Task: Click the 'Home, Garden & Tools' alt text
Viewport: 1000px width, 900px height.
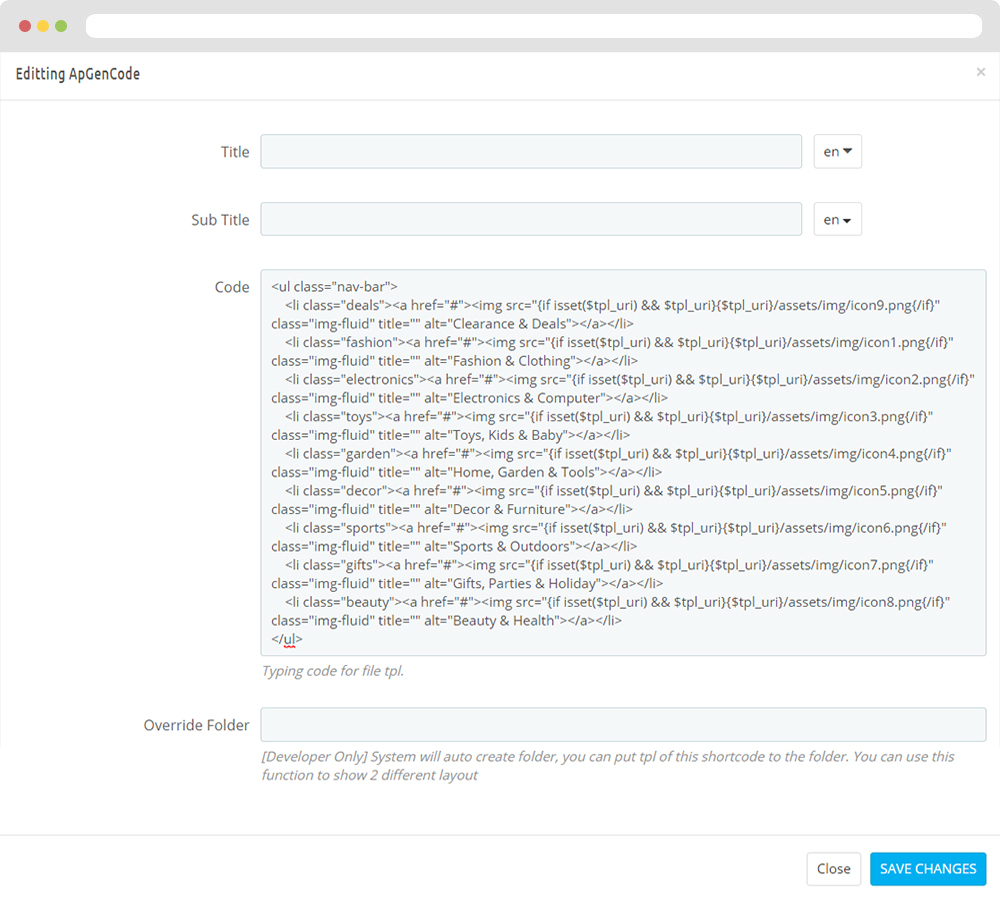Action: 524,472
